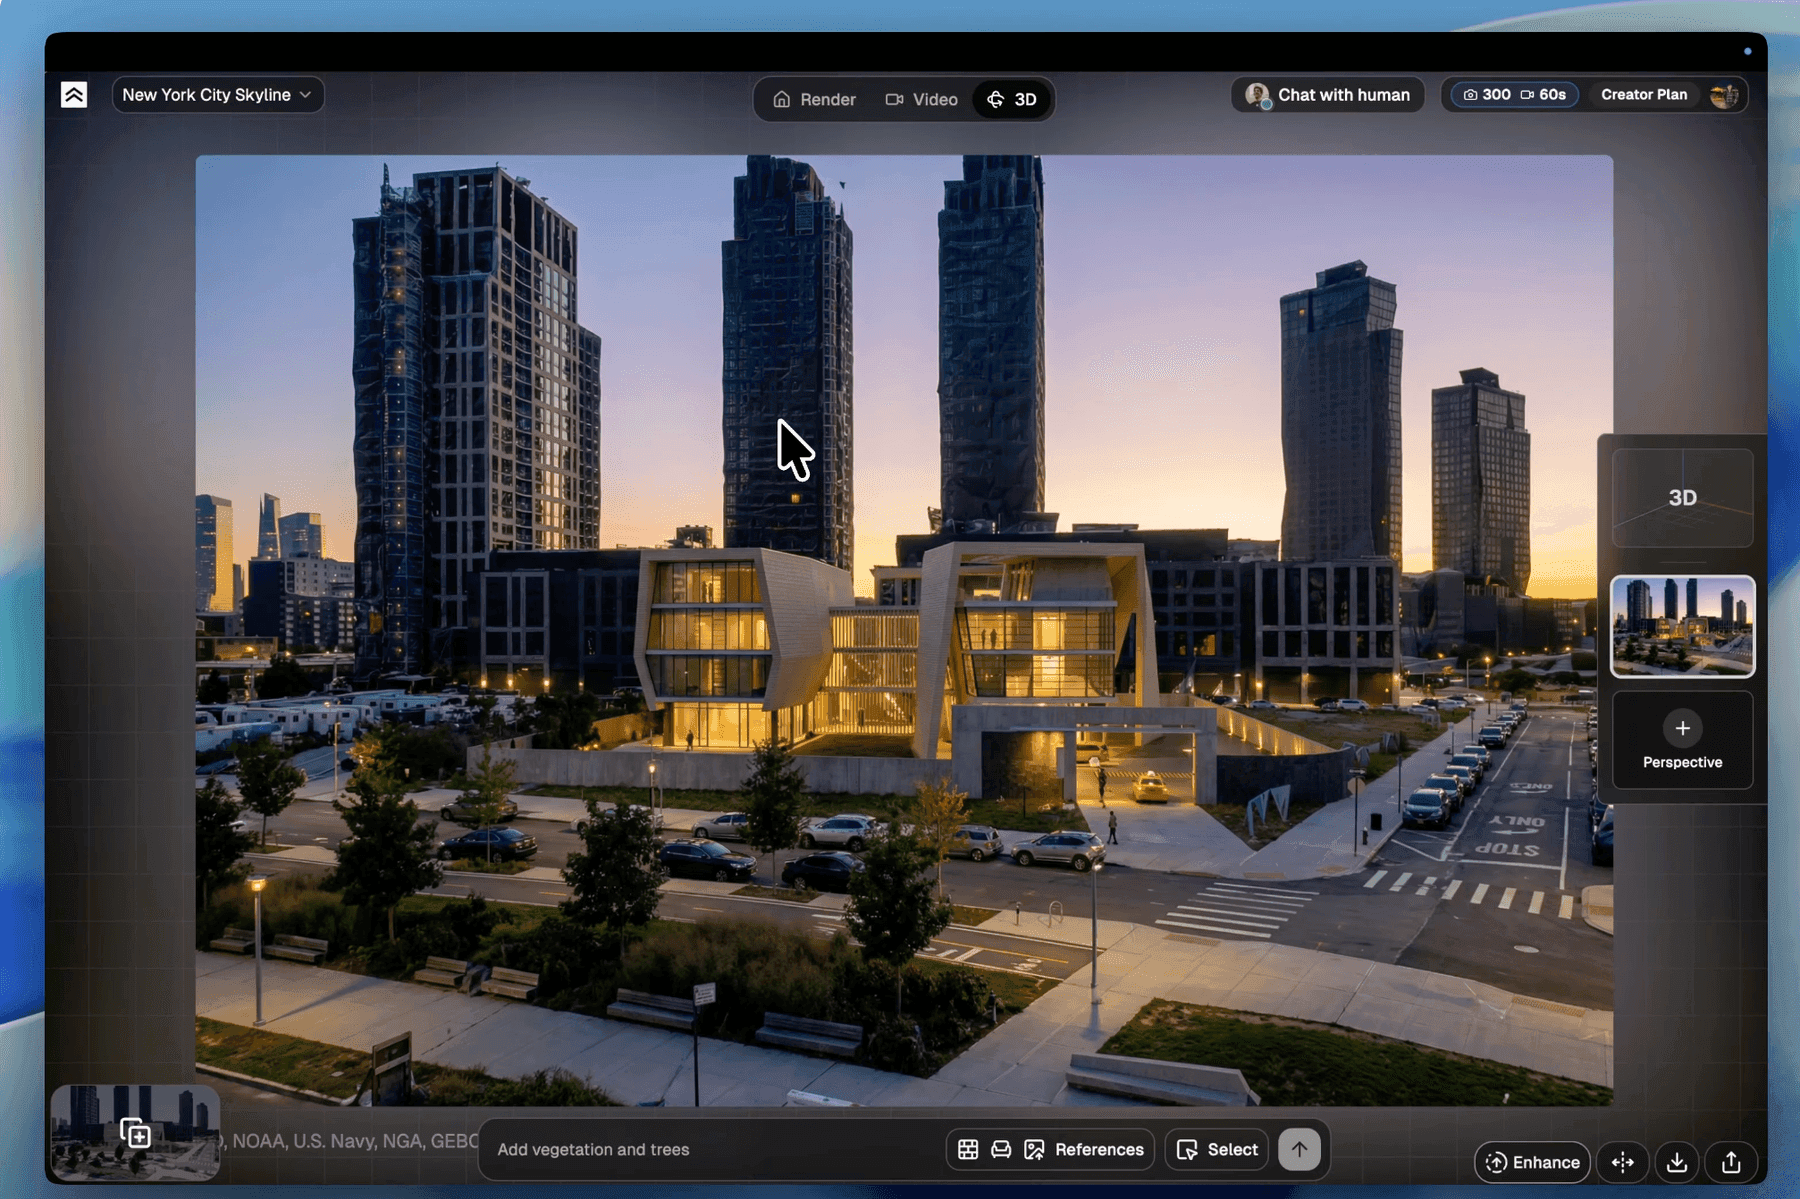Click the 60s video credits counter

click(1544, 95)
